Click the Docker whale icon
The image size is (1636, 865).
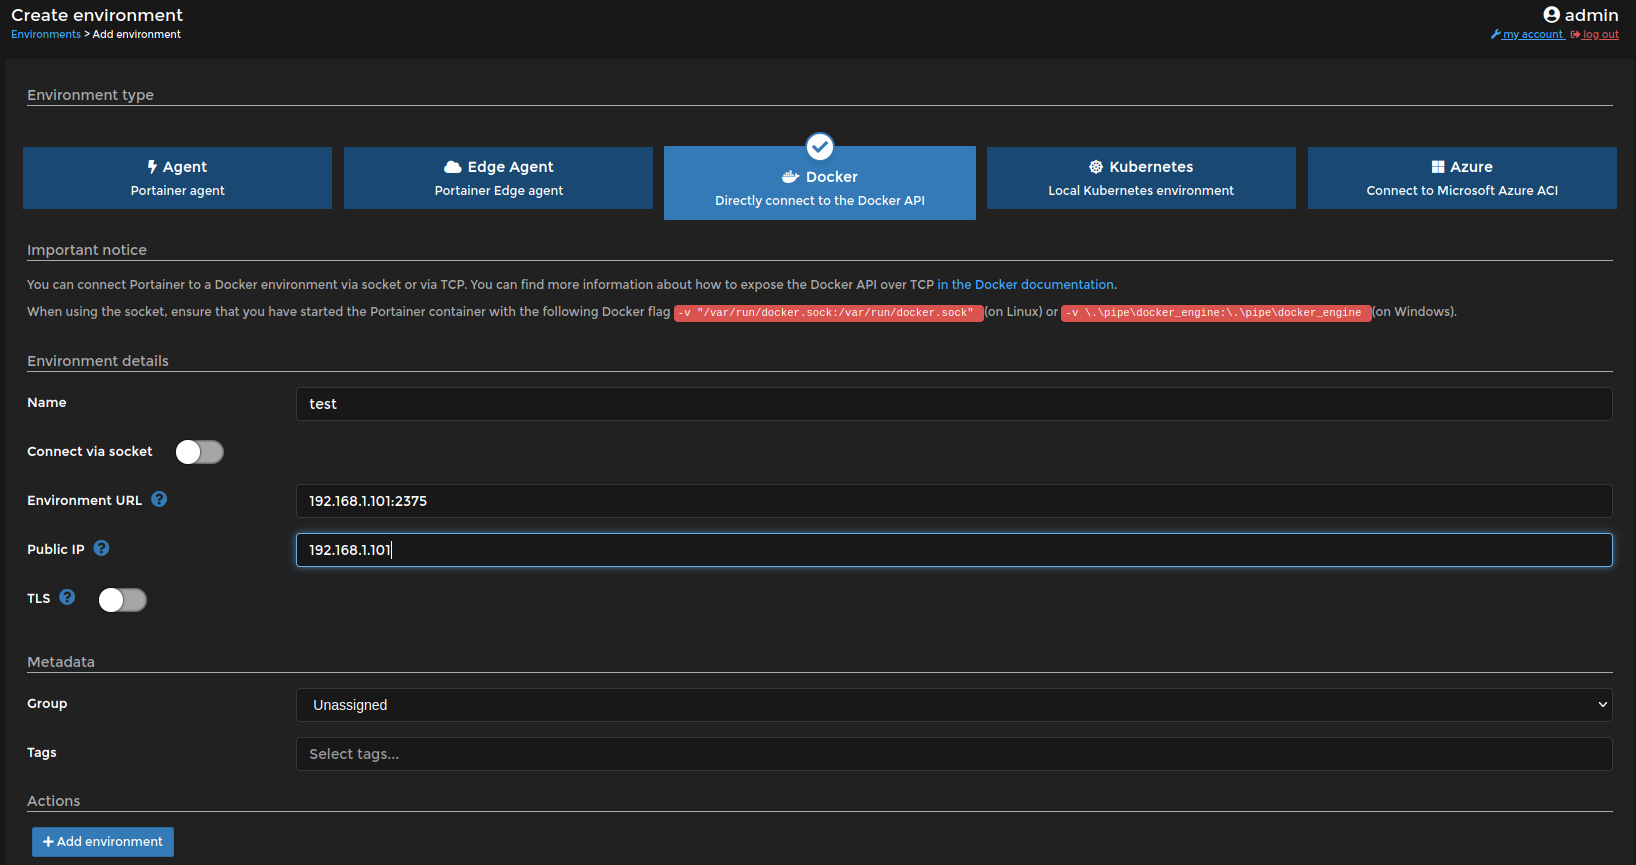pyautogui.click(x=791, y=177)
